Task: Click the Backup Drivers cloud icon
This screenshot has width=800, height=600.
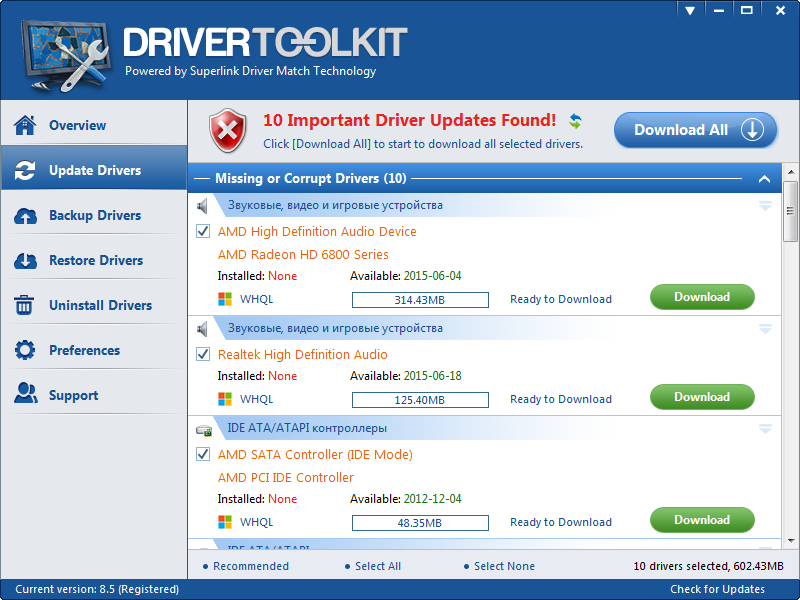Action: coord(25,216)
